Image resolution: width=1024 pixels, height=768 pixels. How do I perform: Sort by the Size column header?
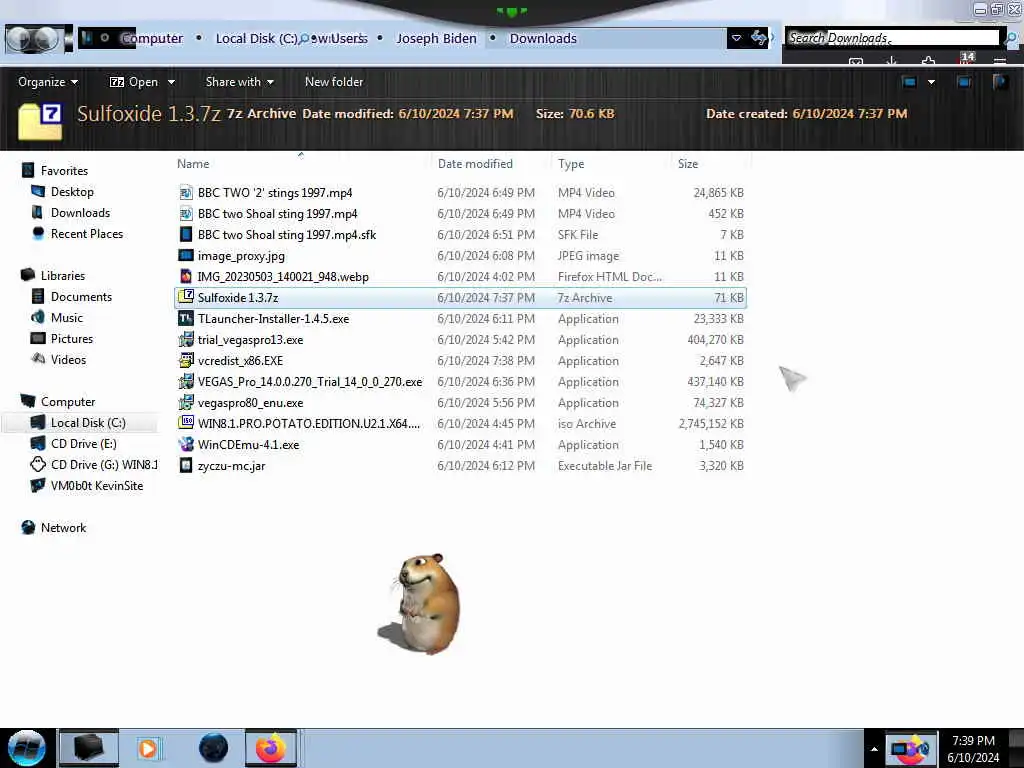[688, 164]
